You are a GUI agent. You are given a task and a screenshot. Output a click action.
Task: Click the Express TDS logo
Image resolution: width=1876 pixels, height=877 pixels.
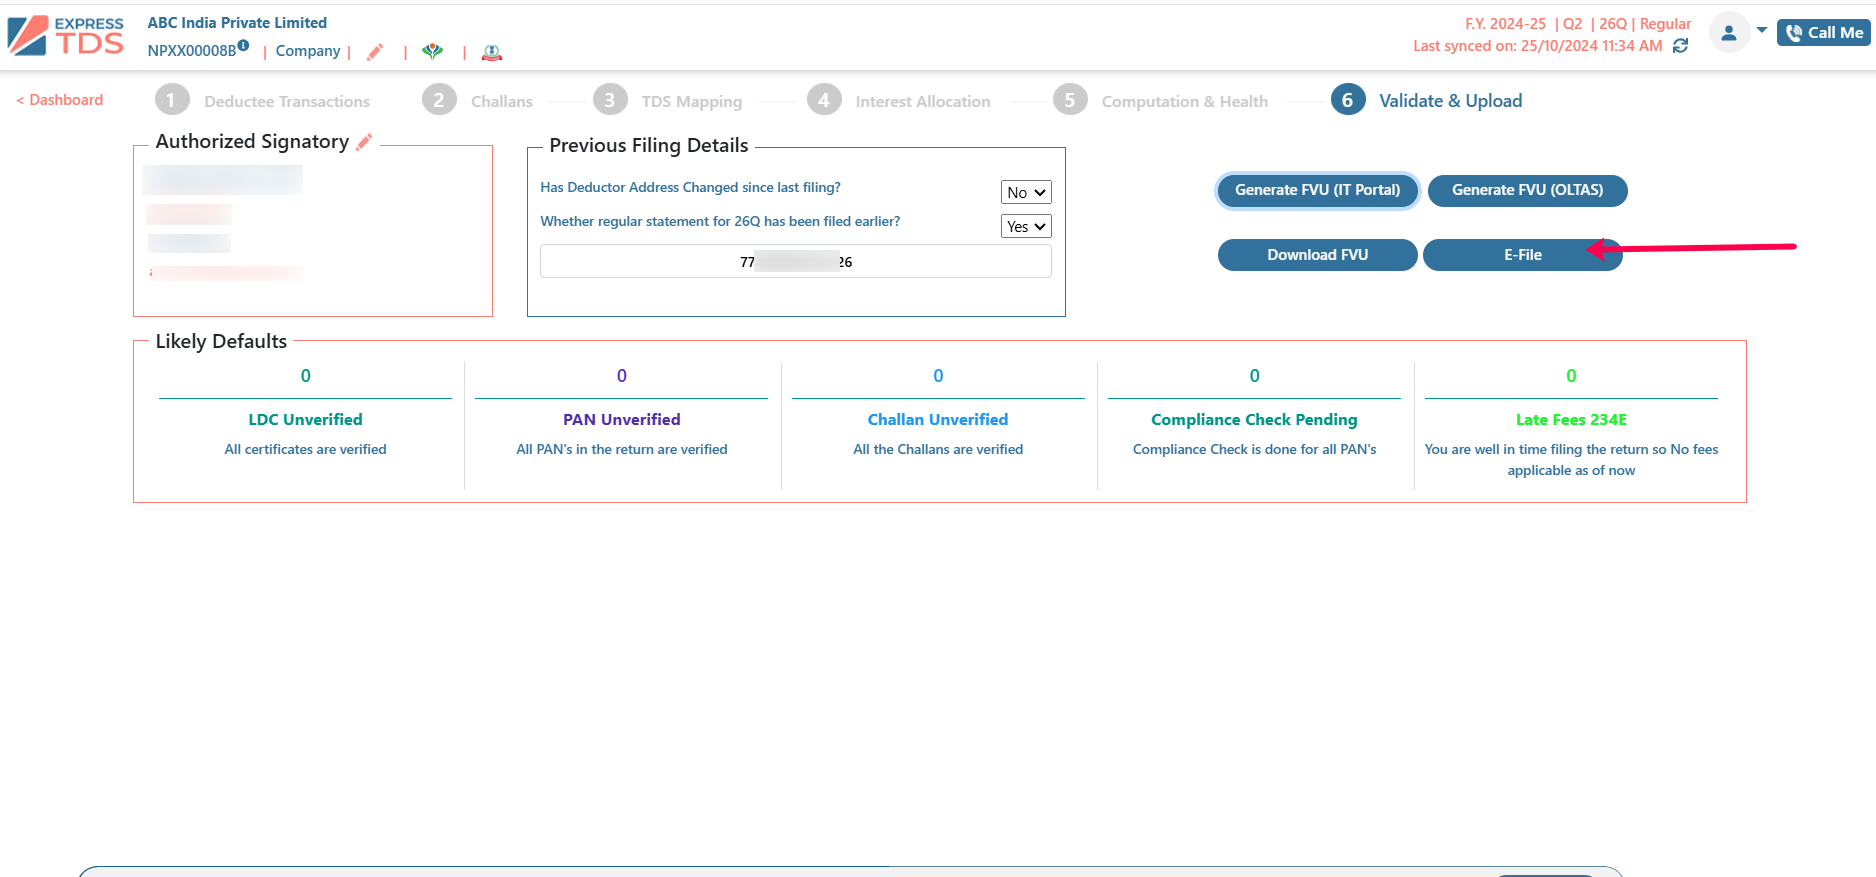66,36
